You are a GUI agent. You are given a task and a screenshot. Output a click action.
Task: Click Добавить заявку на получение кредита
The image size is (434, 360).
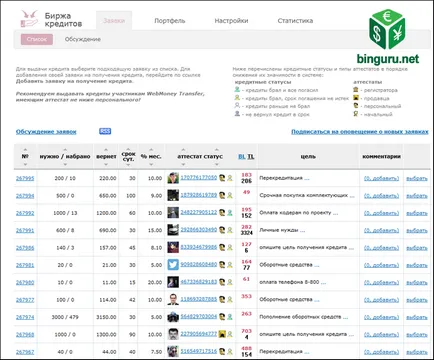tap(75, 81)
